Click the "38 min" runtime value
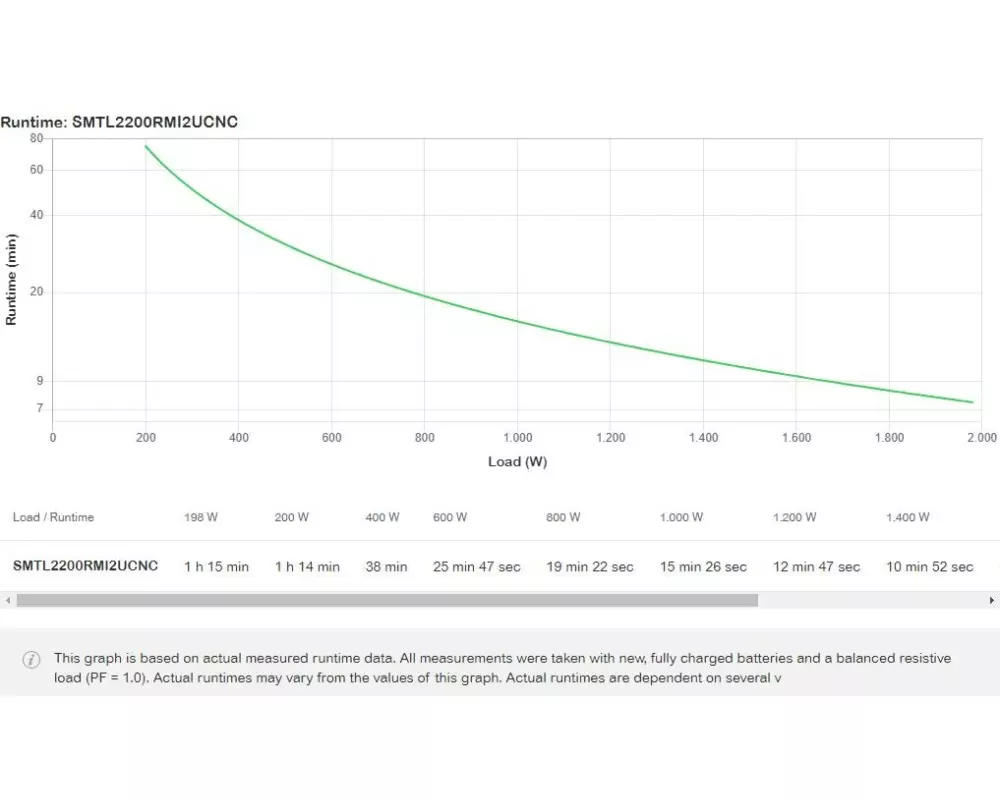The image size is (1000, 800). [386, 567]
